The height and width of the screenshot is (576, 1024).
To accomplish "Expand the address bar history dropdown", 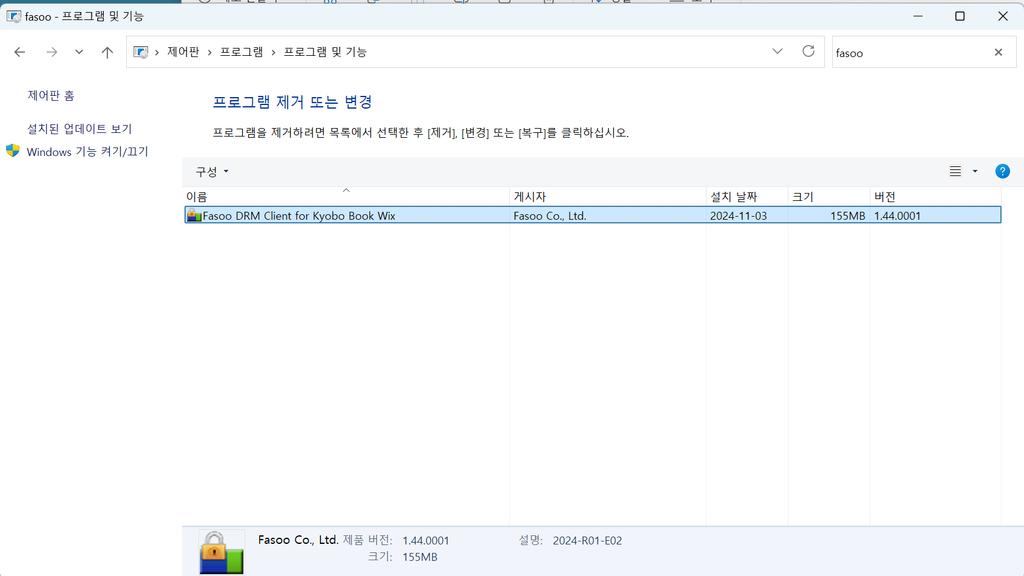I will click(x=777, y=52).
